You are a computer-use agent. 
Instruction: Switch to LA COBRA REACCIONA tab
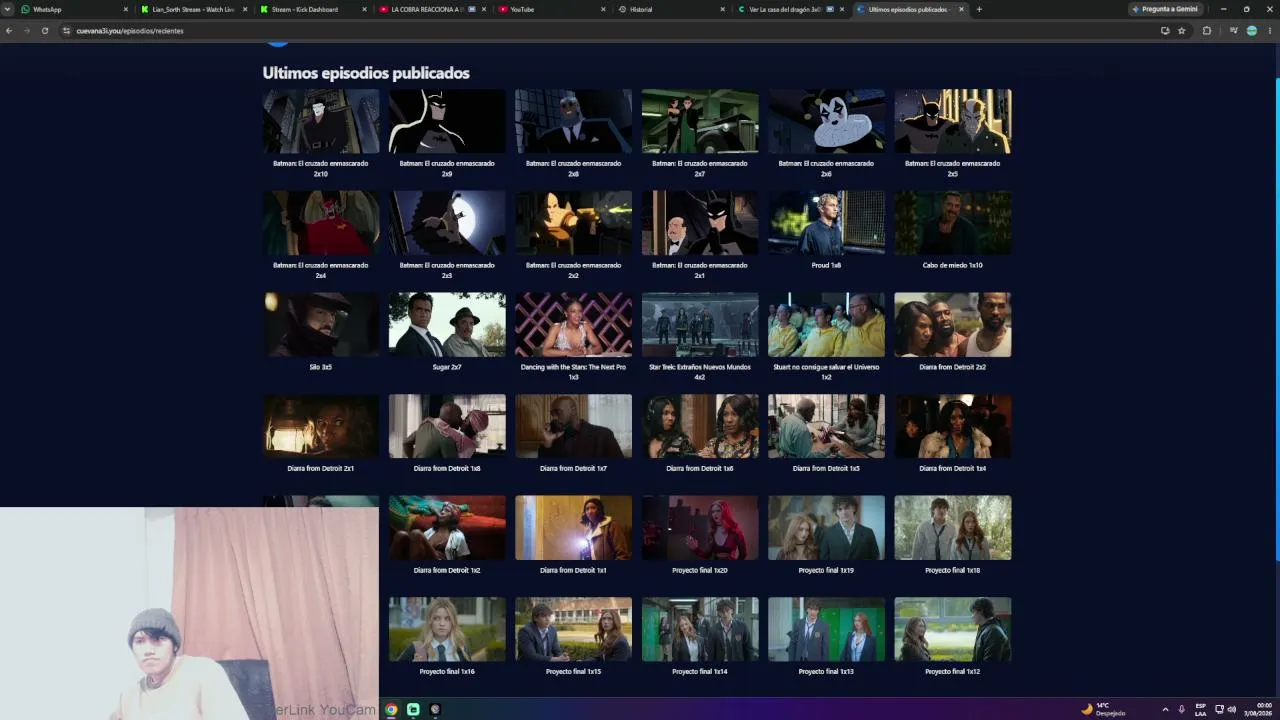click(433, 9)
